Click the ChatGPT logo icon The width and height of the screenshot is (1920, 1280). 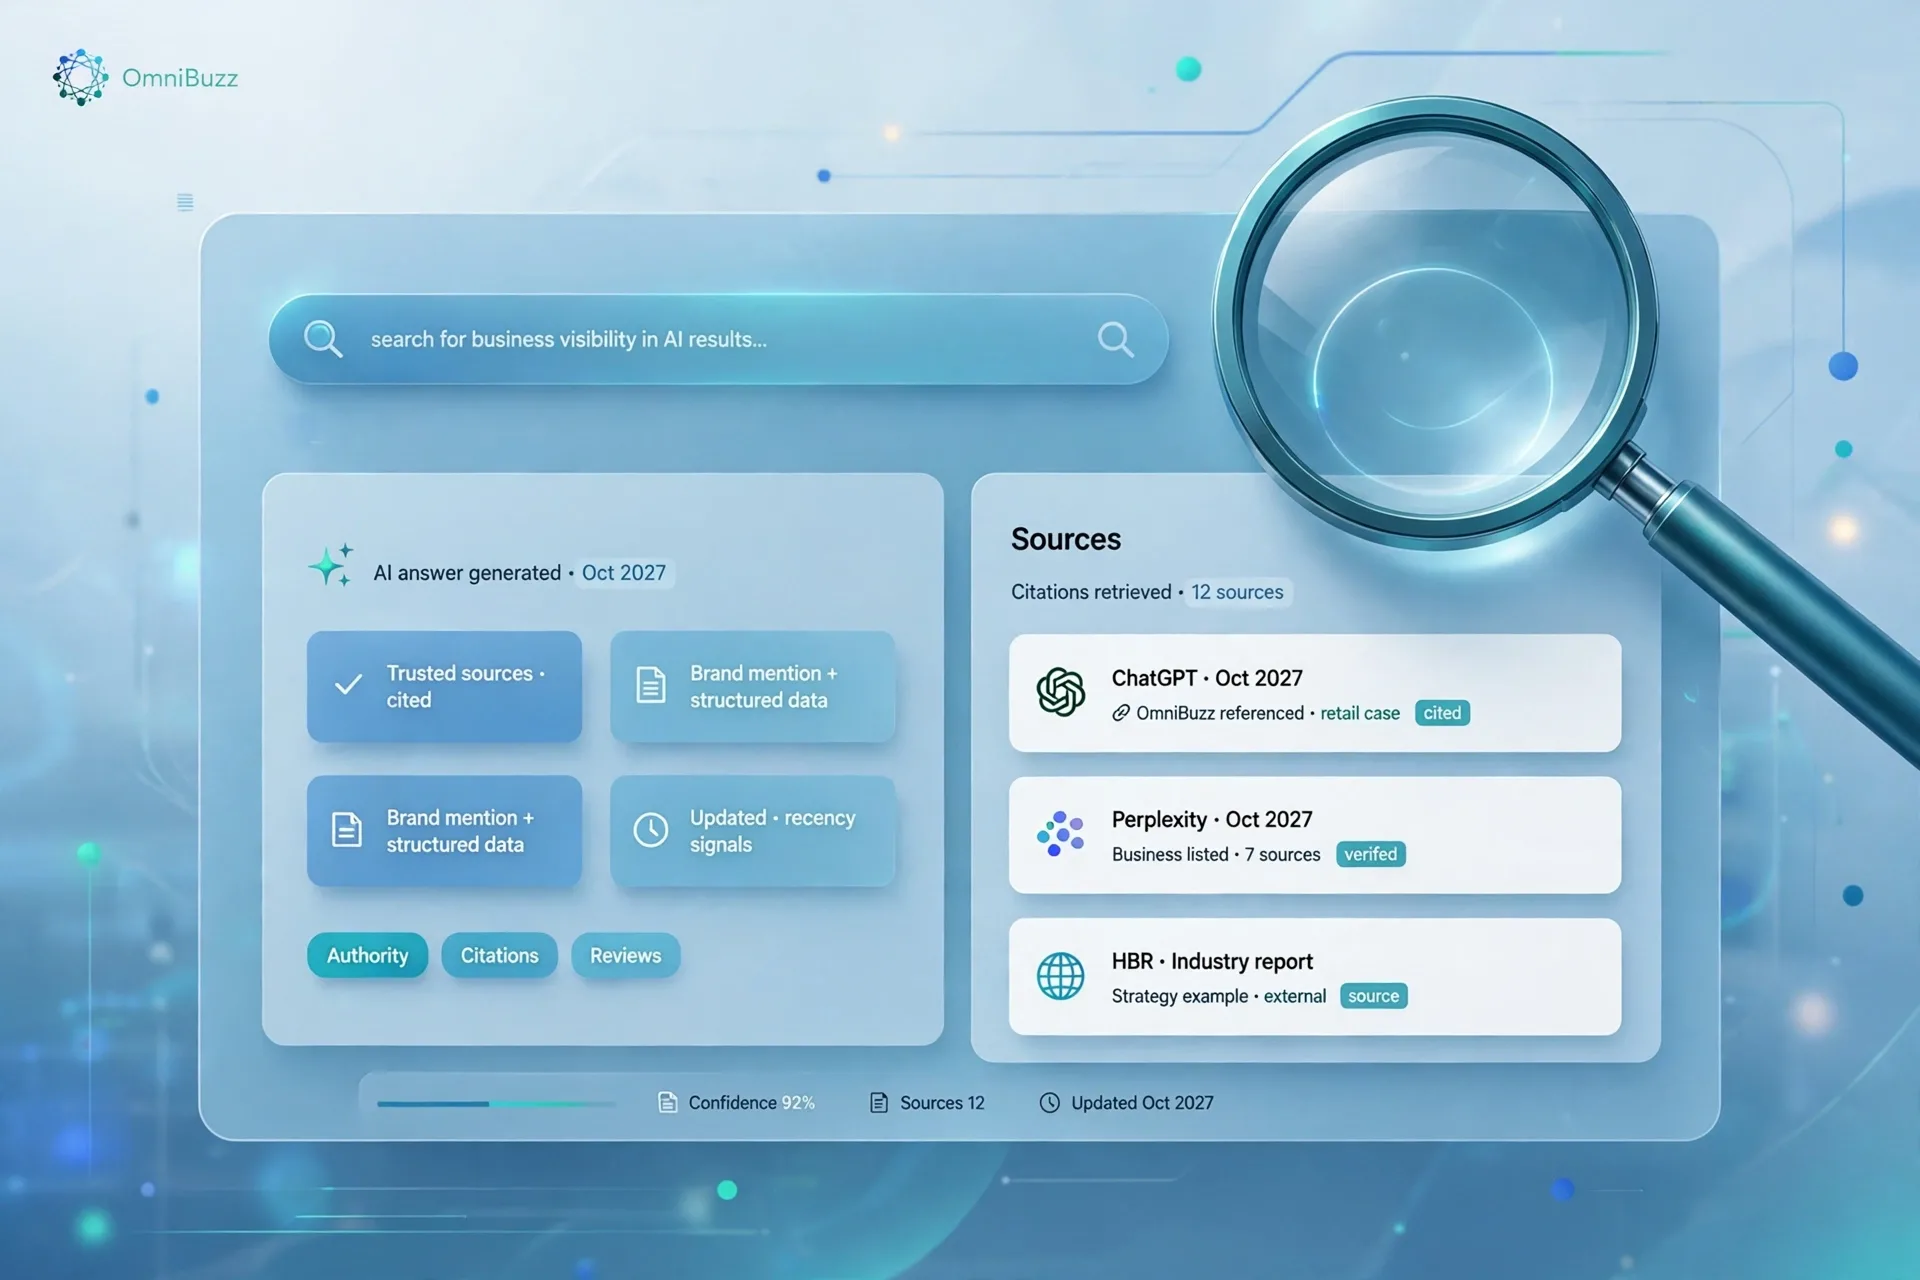pyautogui.click(x=1061, y=692)
